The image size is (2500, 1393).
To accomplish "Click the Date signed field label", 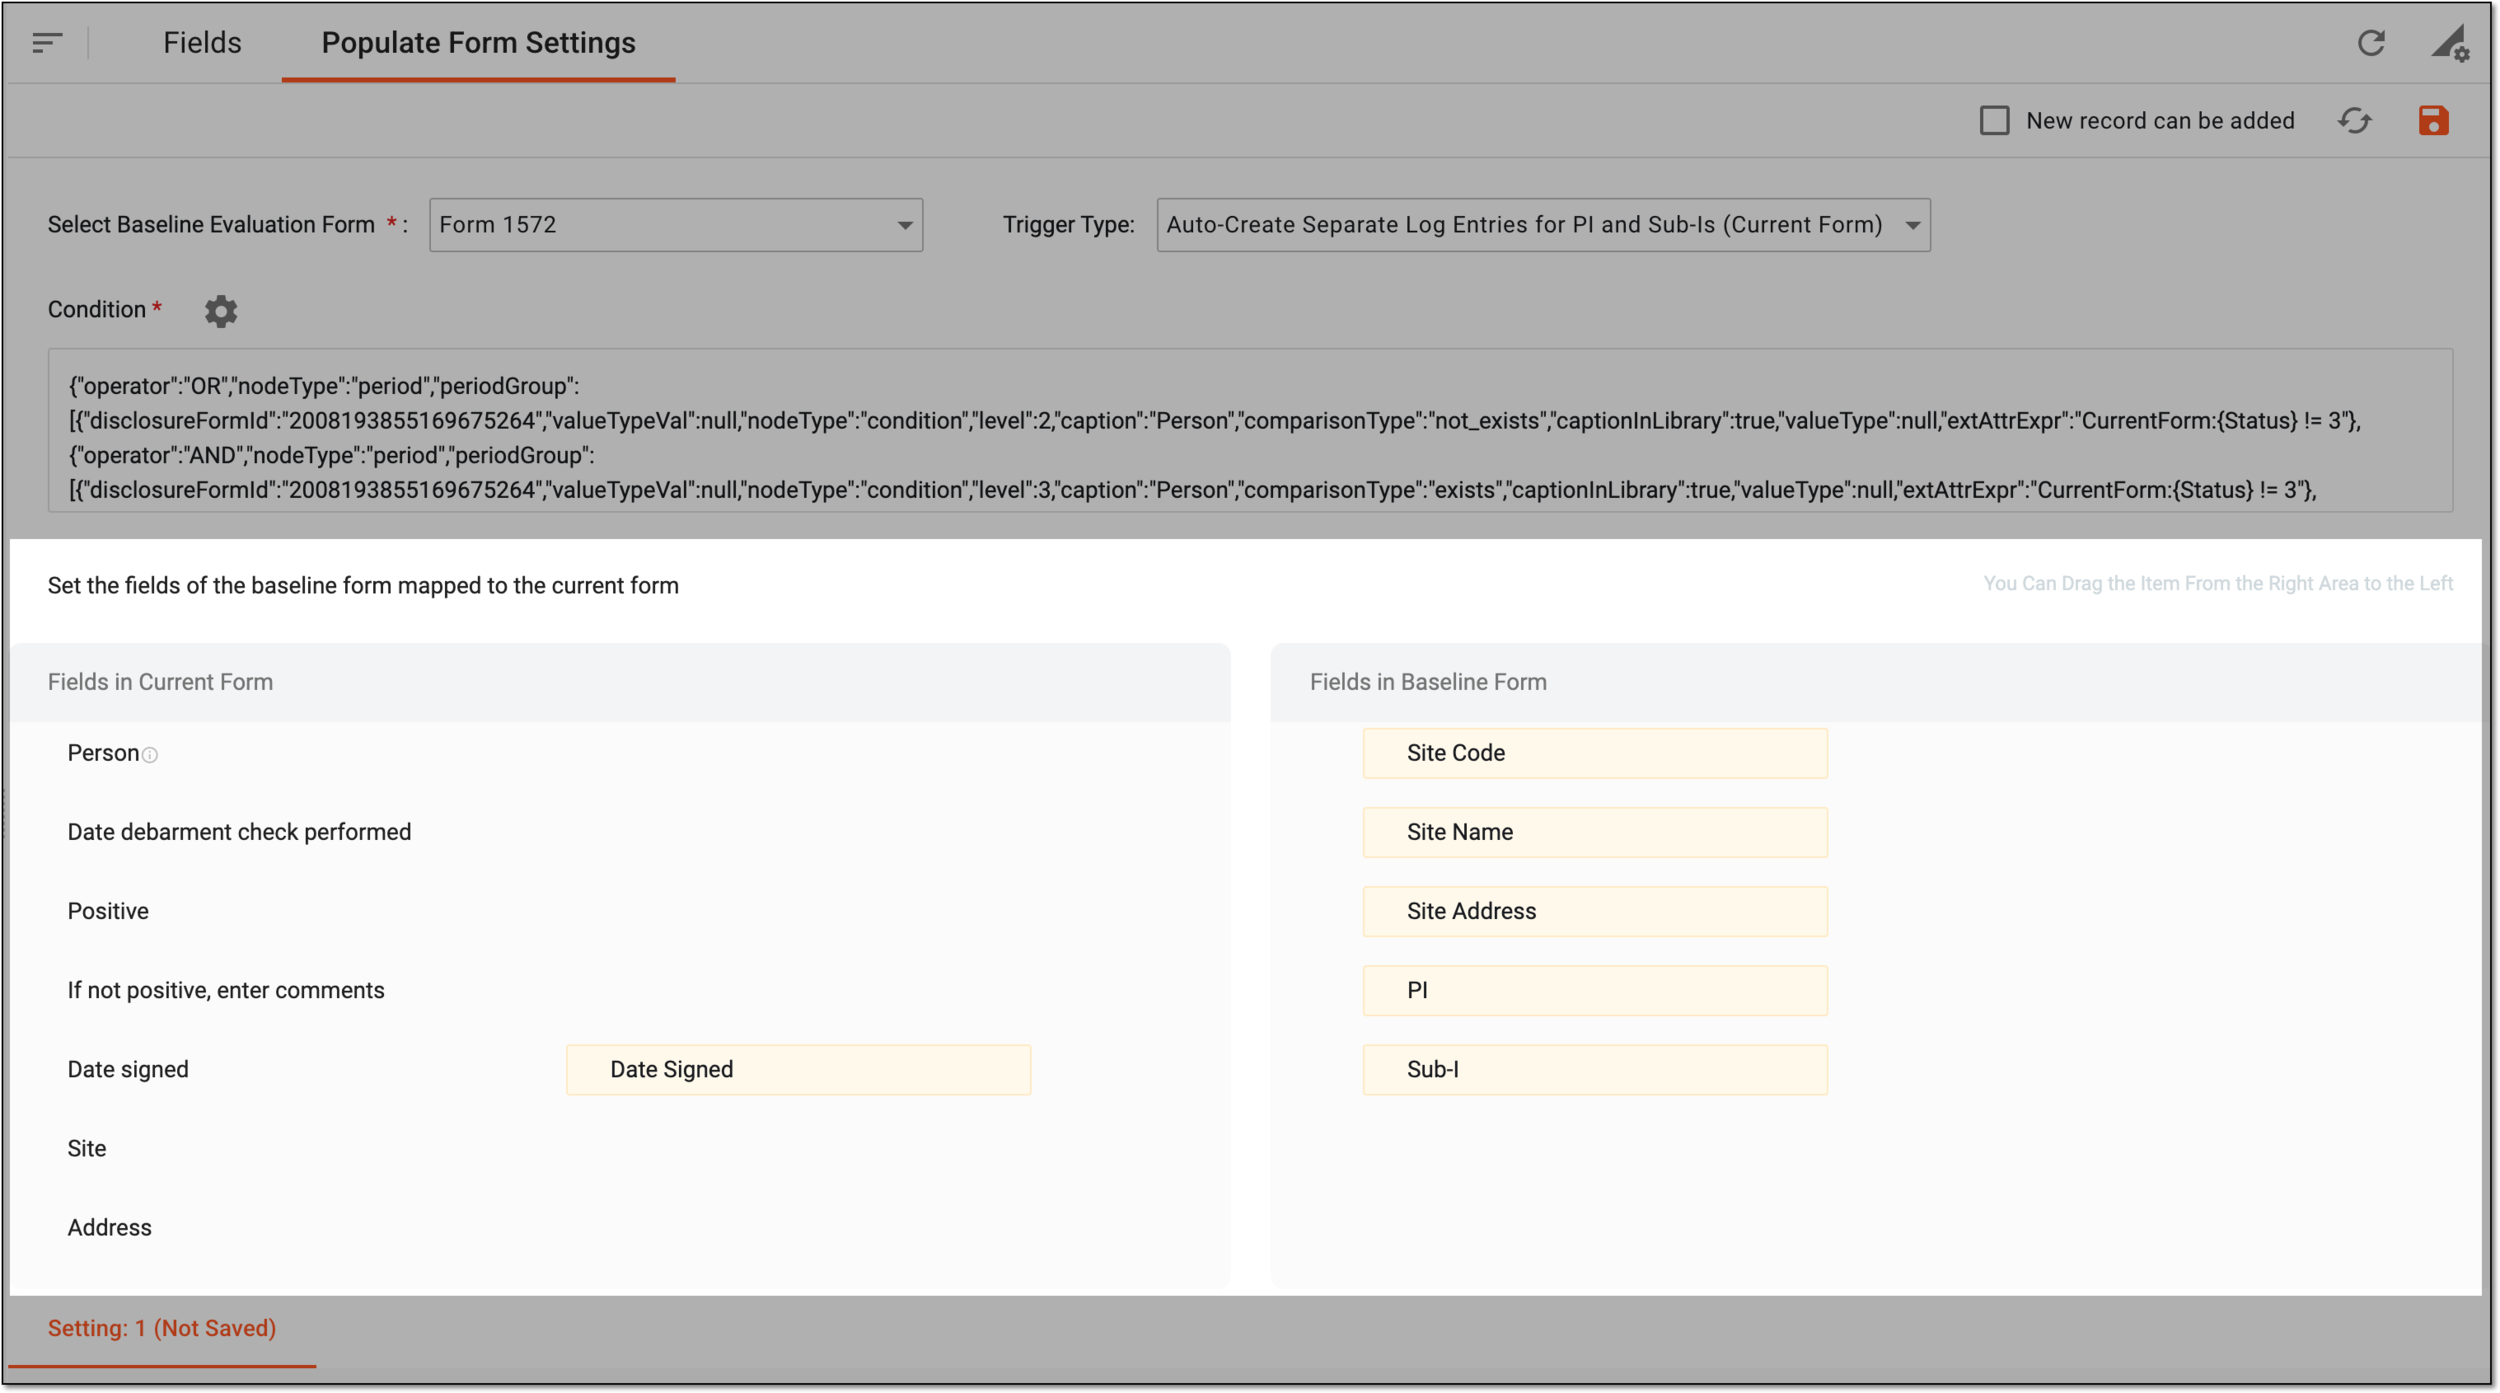I will tap(128, 1069).
